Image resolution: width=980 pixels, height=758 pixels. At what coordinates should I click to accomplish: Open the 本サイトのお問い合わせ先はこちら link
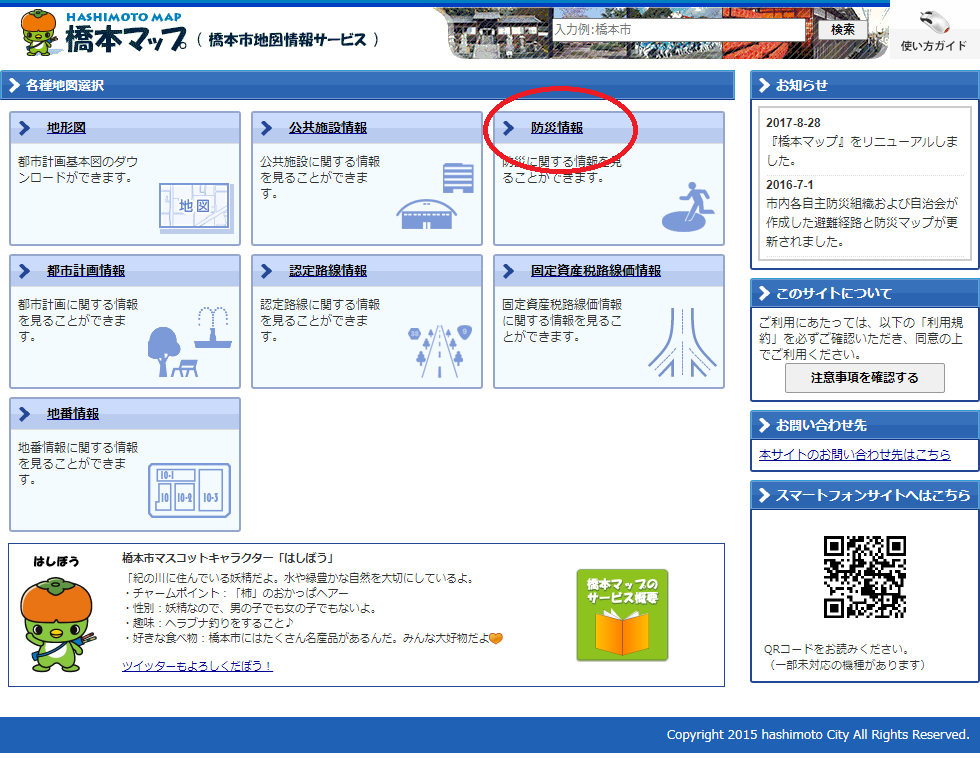[854, 454]
